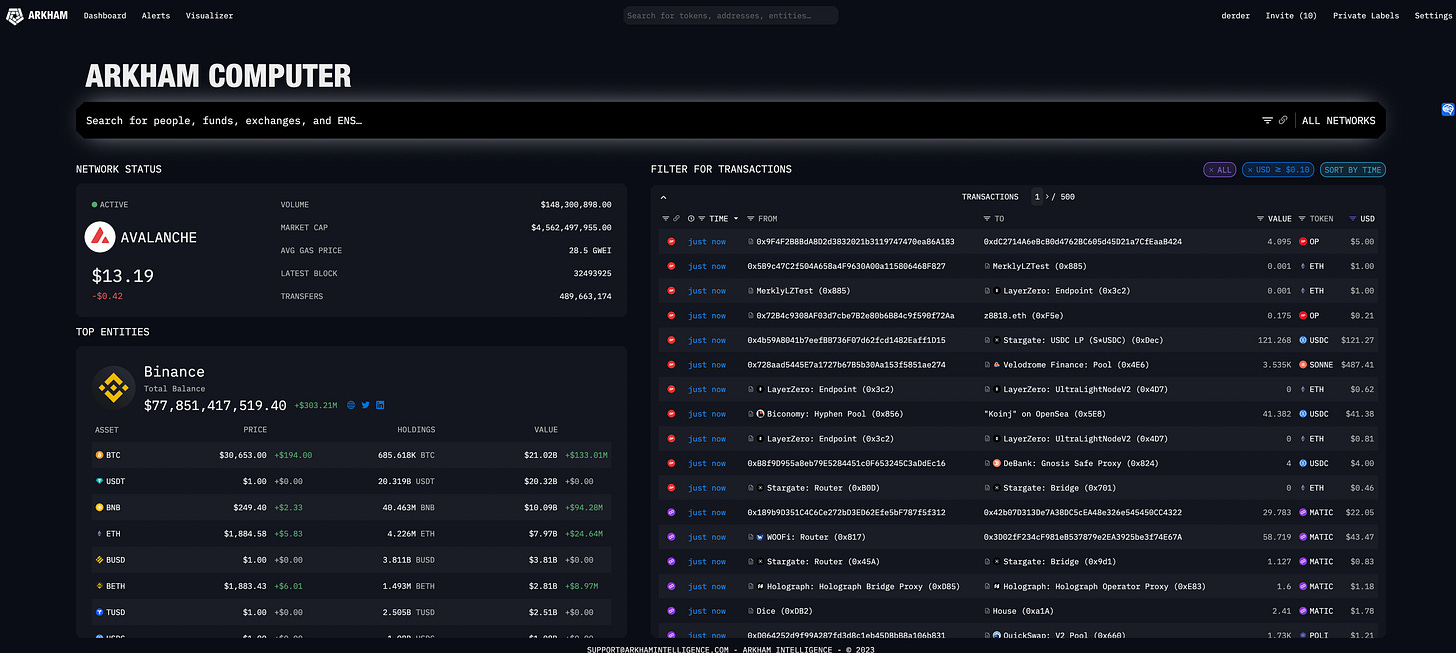Remove the USD ≥ $0.10 filter chip

click(1278, 170)
